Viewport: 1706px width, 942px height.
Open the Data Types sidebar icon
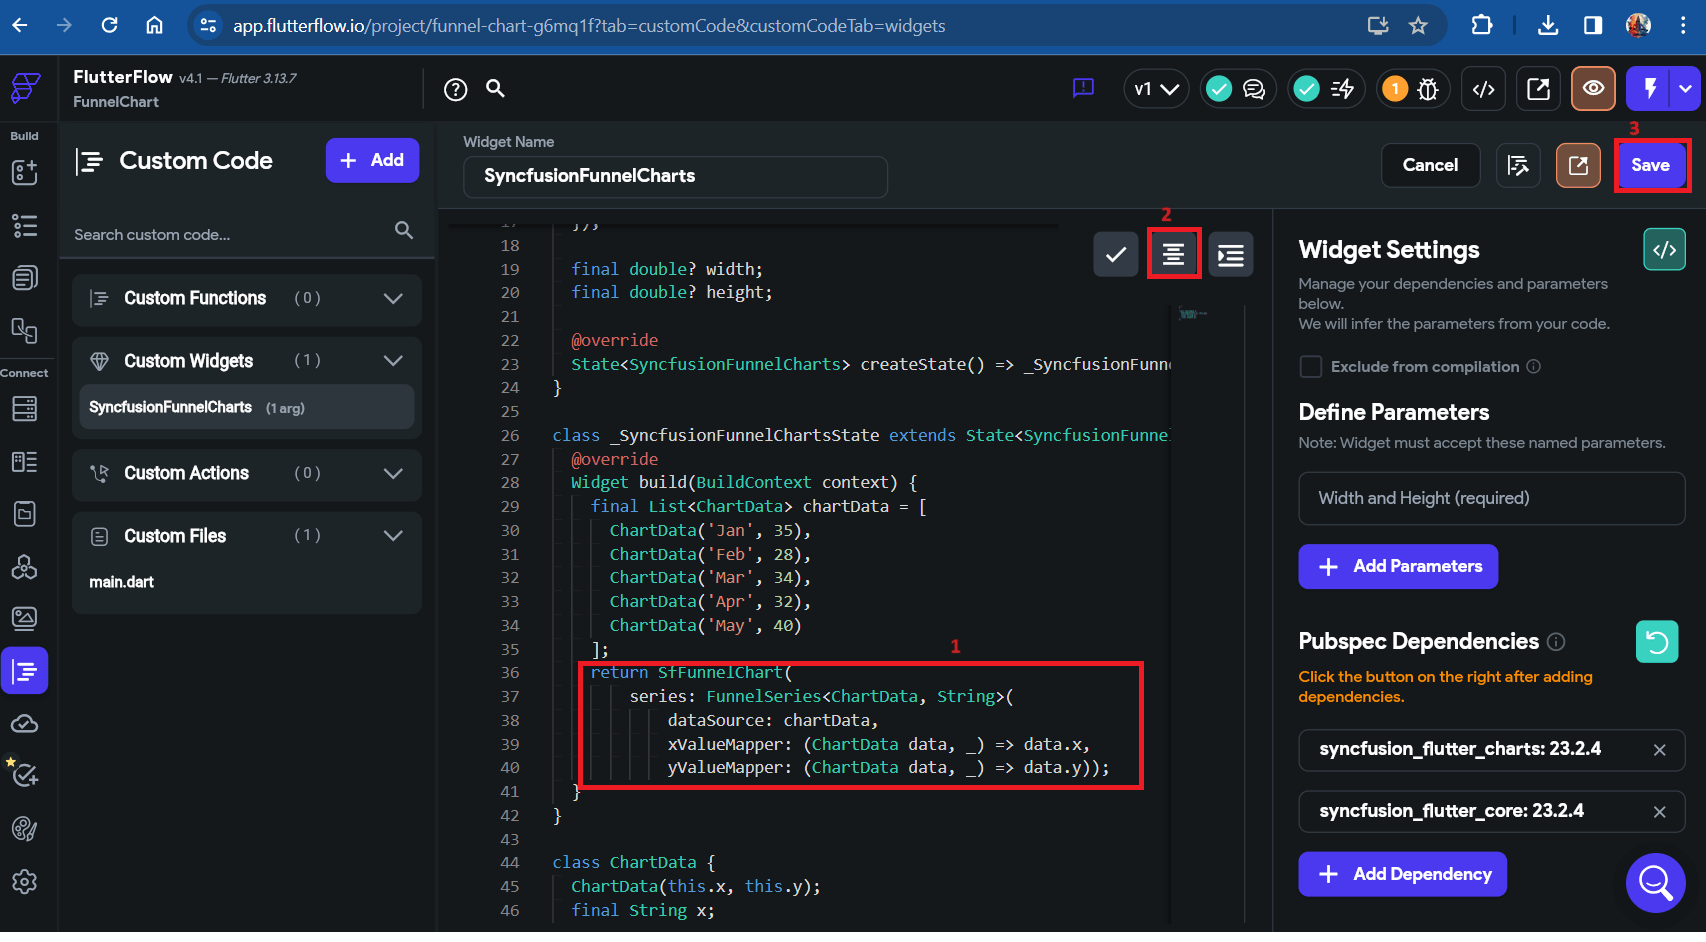pyautogui.click(x=25, y=461)
